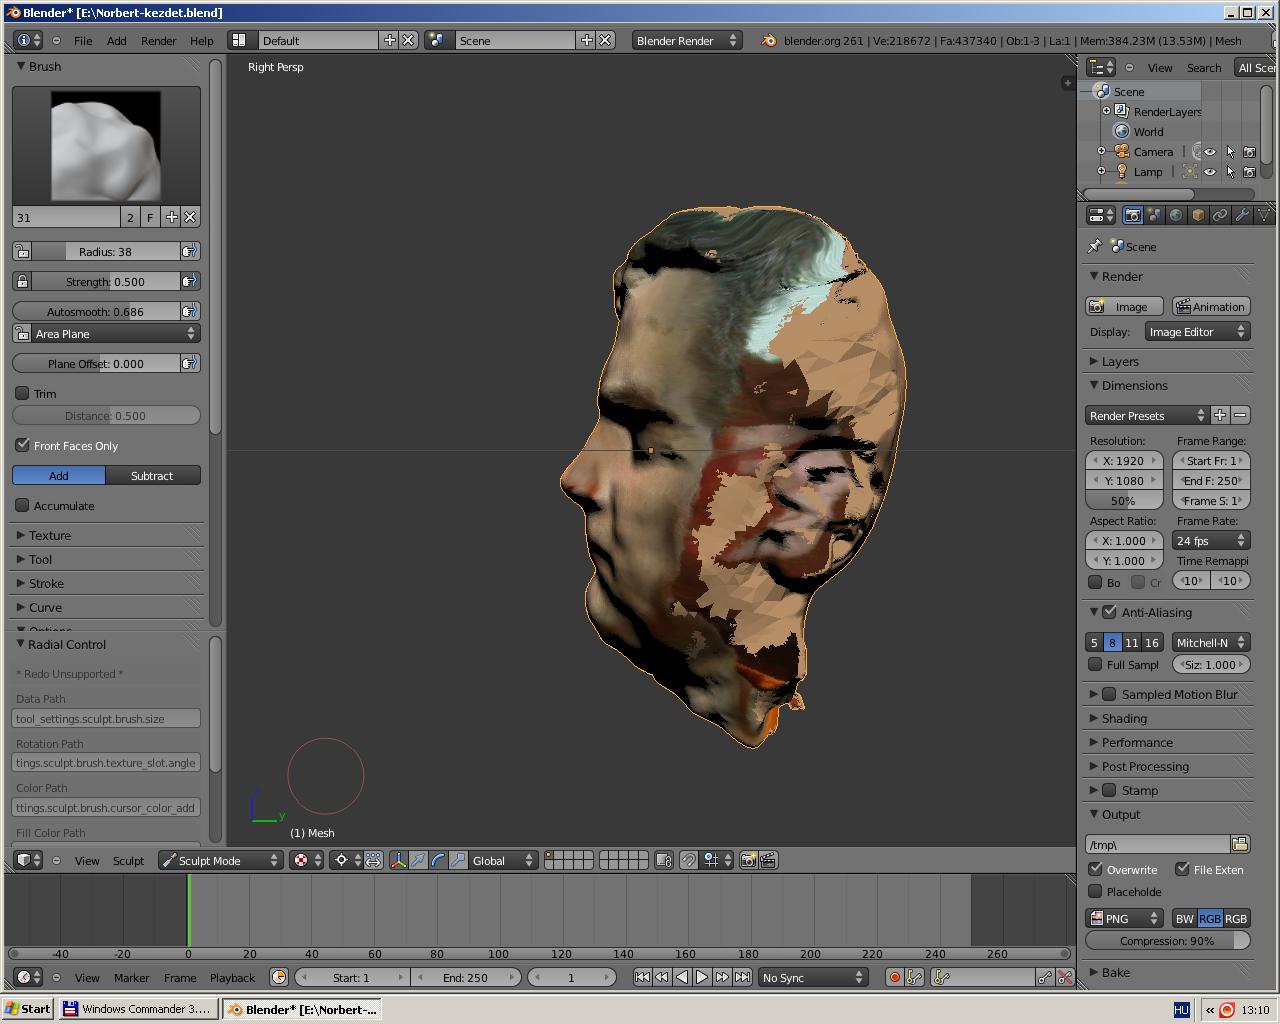This screenshot has height=1024, width=1280.
Task: Jump to the first frame in timeline
Action: click(x=642, y=977)
